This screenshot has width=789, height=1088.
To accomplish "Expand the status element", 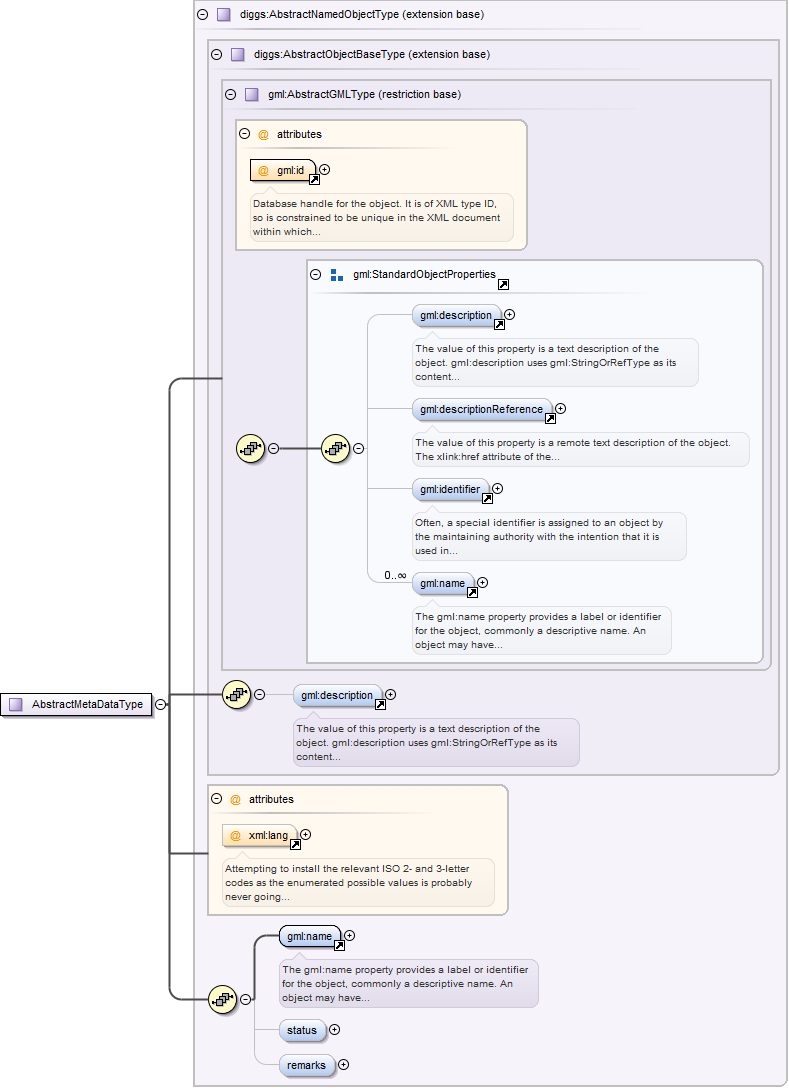I will coord(334,1029).
